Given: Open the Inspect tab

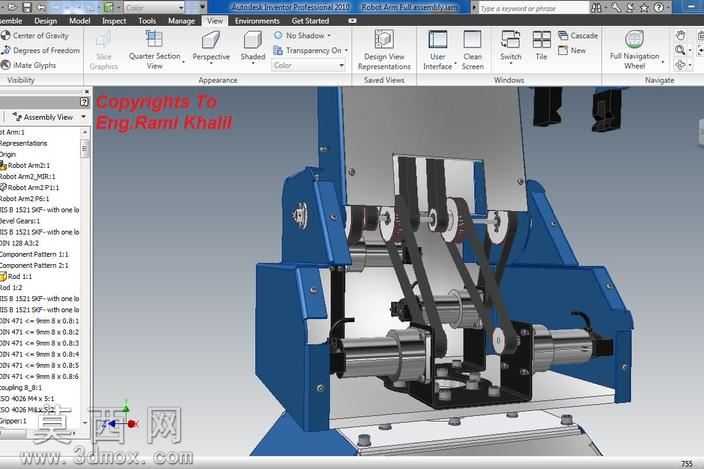Looking at the screenshot, I should point(114,21).
